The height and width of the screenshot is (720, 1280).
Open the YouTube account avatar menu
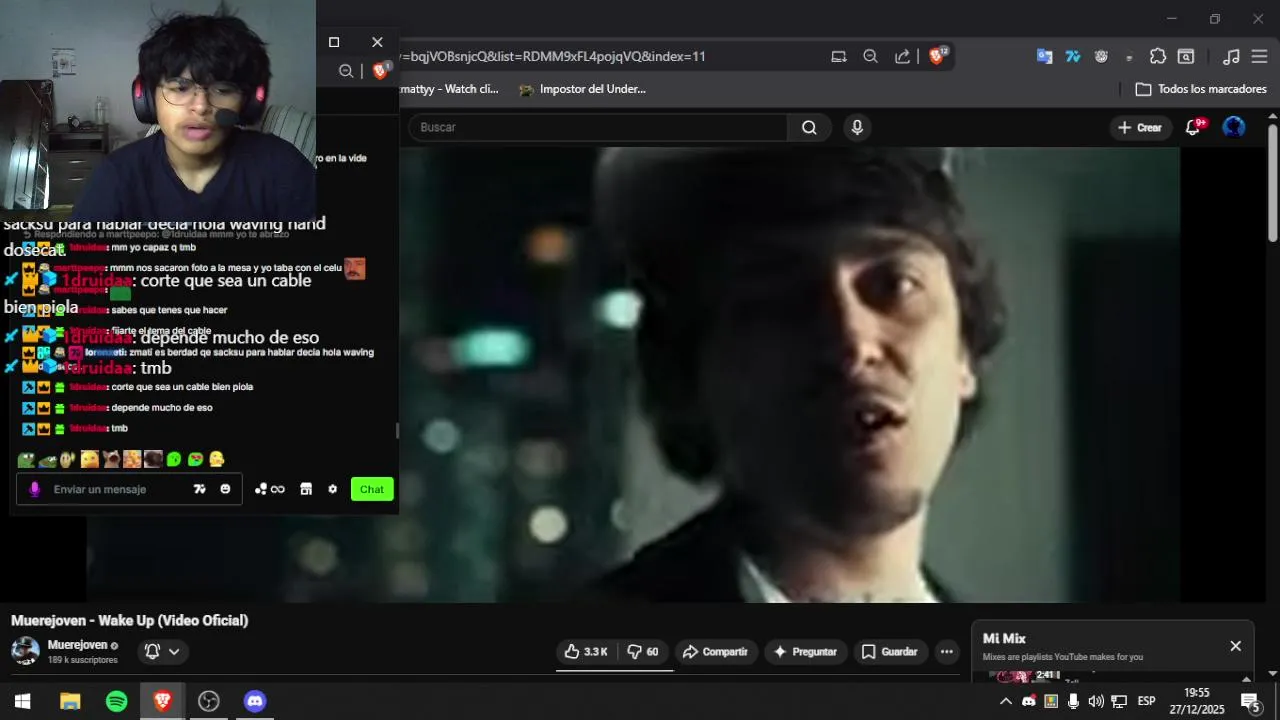coord(1234,127)
